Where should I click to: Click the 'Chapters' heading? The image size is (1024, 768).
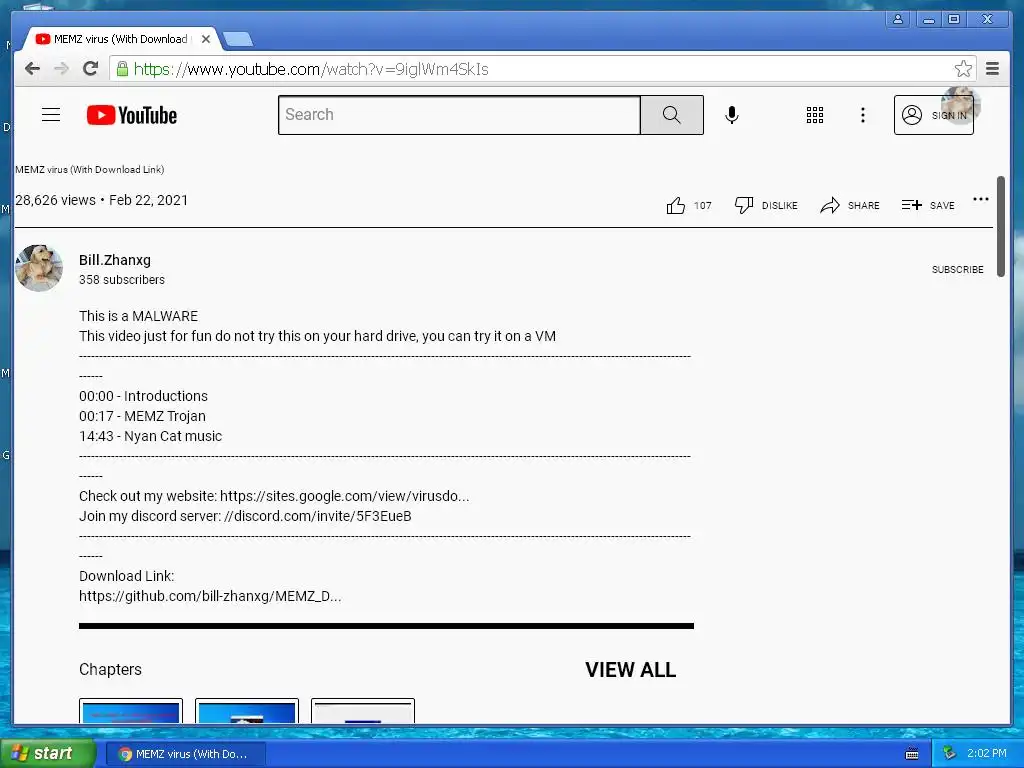click(110, 669)
